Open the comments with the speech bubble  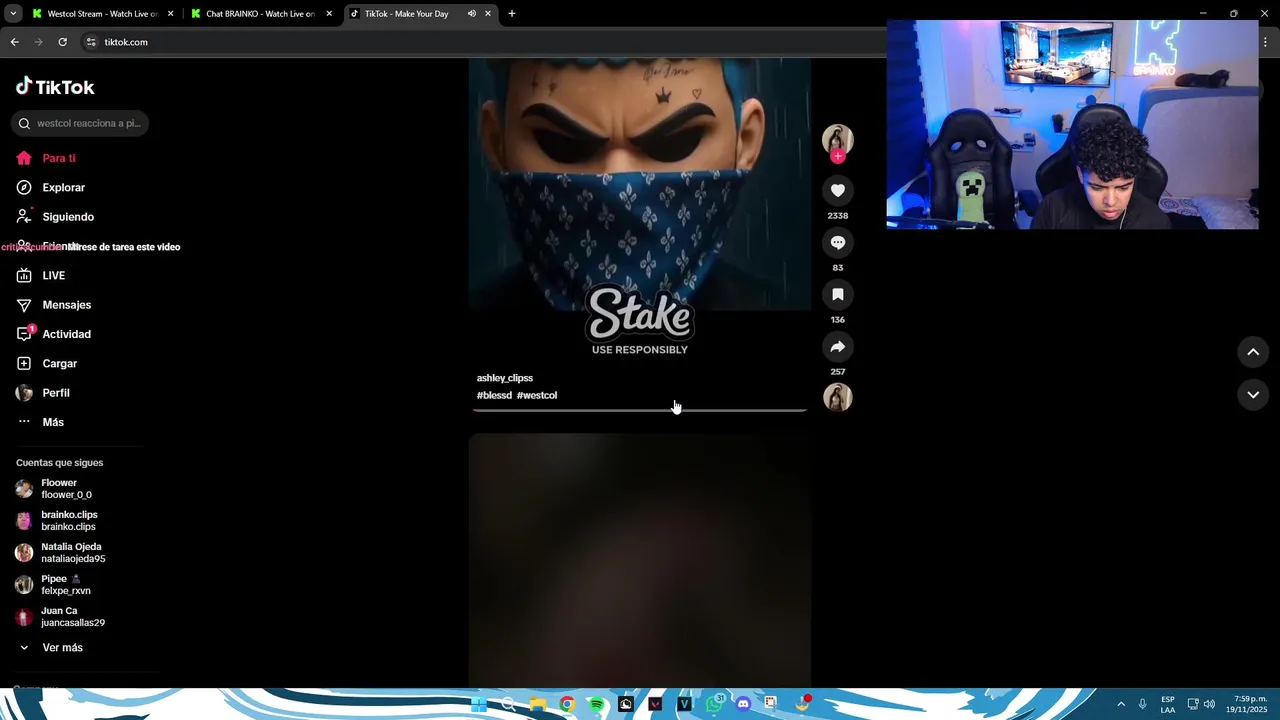coord(838,242)
